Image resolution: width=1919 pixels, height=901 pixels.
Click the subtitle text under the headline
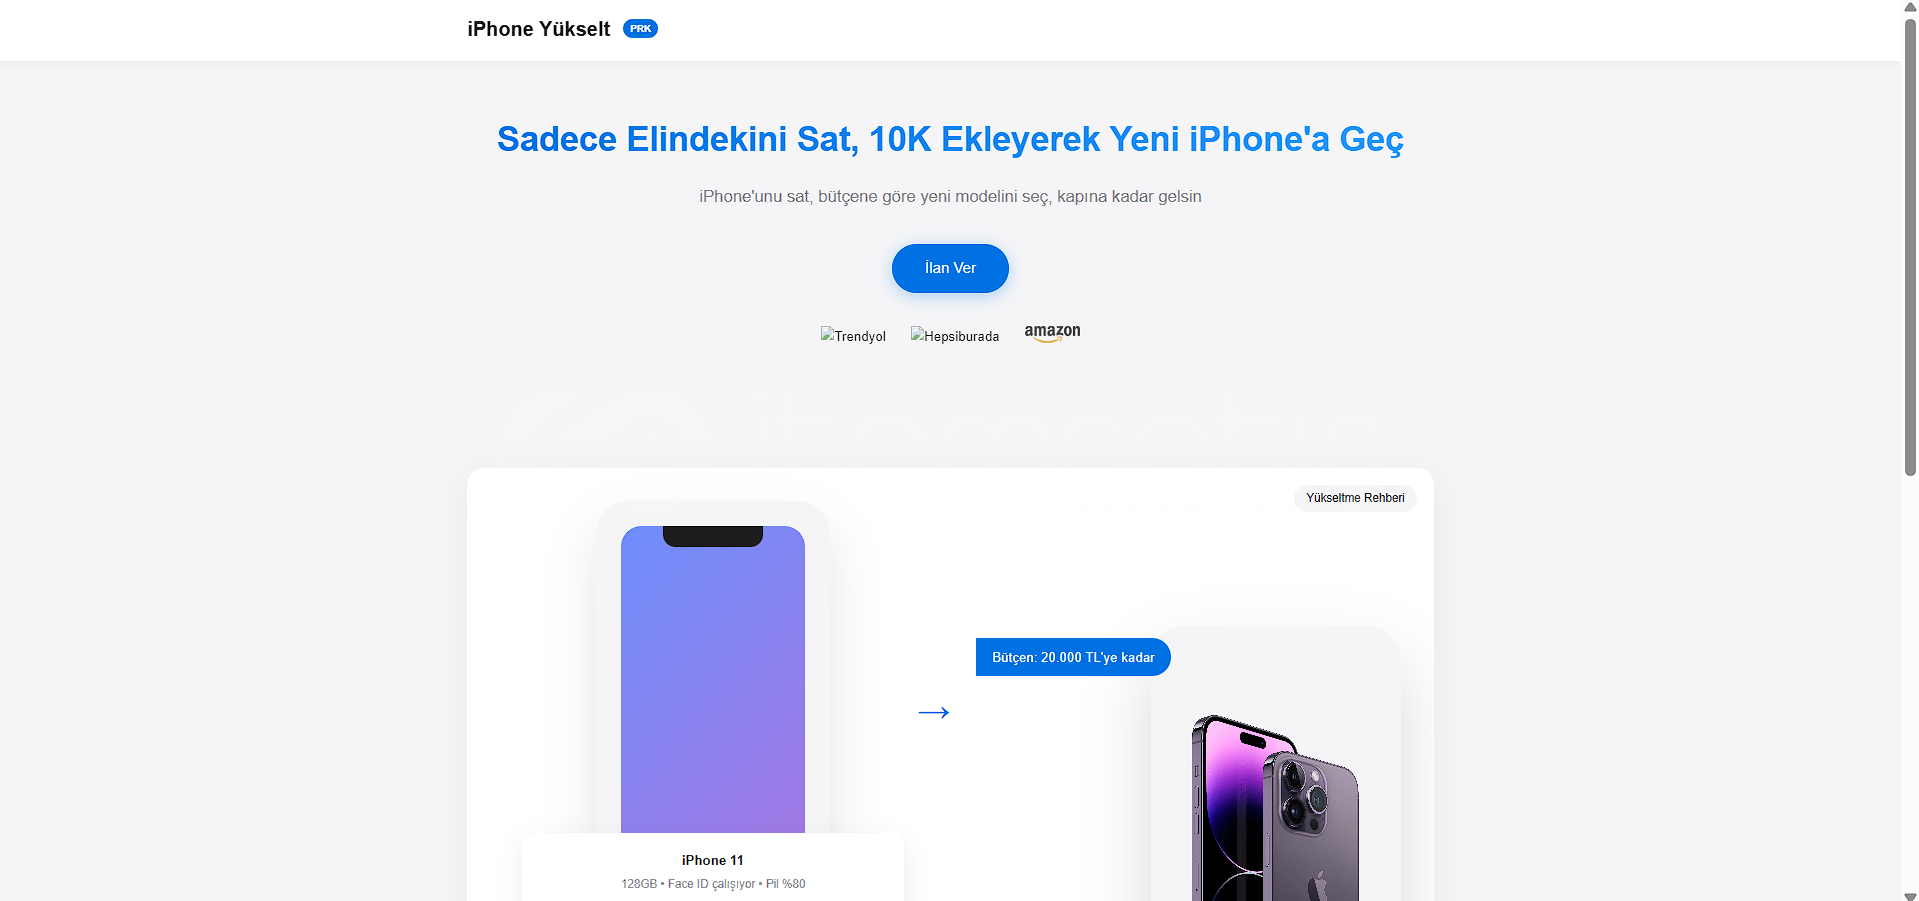tap(950, 196)
